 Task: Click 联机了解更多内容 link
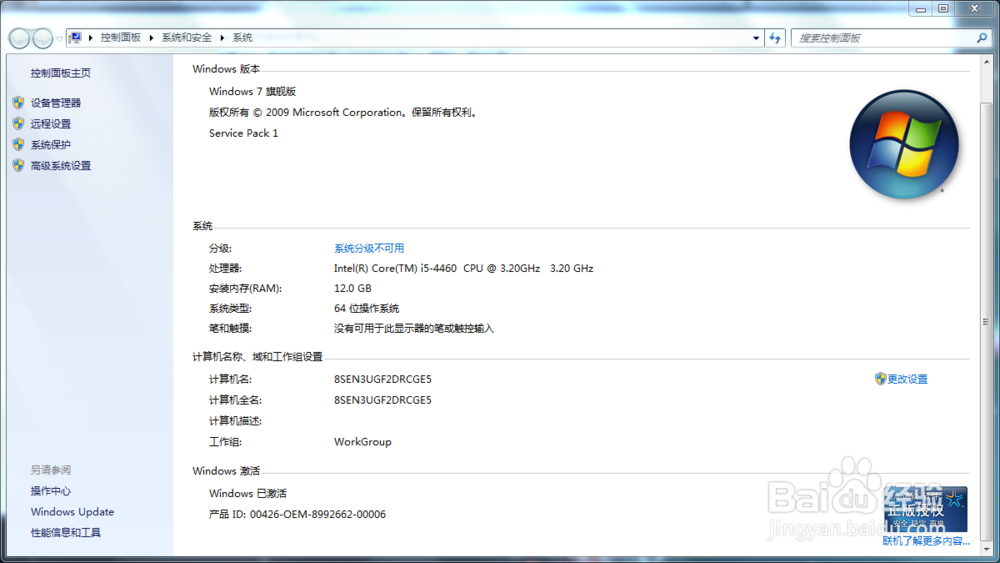coord(926,541)
